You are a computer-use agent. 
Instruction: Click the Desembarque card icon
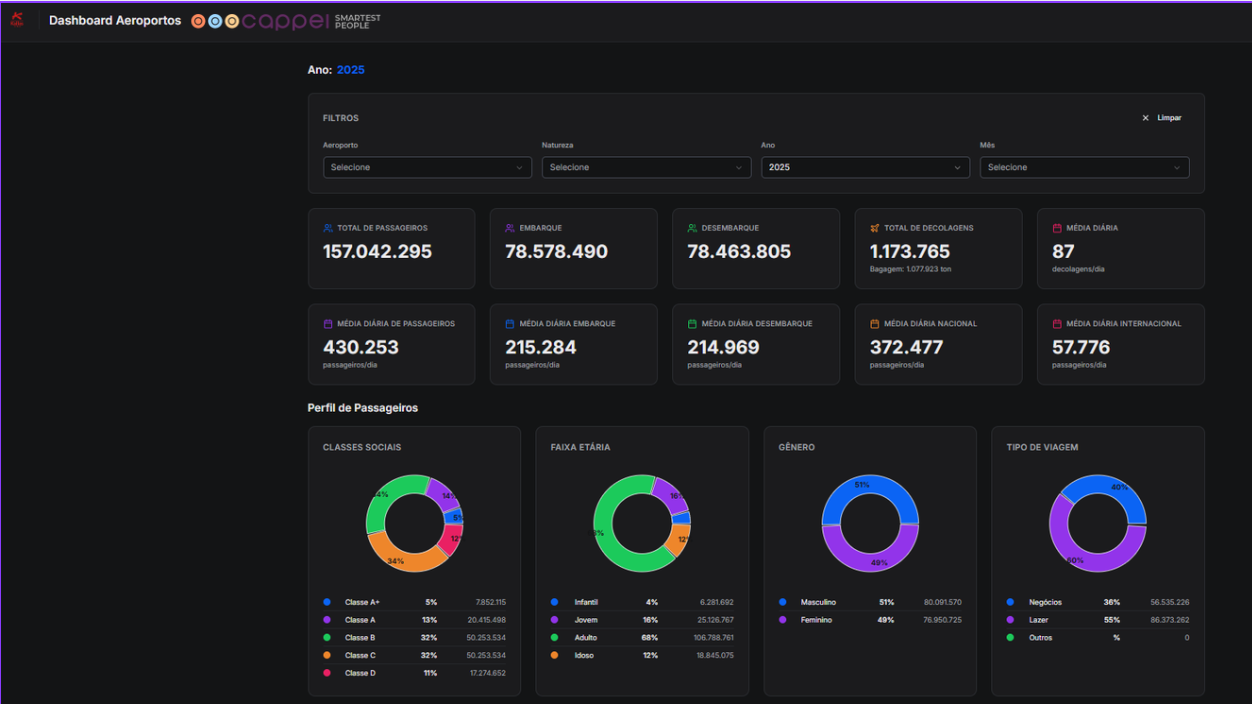692,228
